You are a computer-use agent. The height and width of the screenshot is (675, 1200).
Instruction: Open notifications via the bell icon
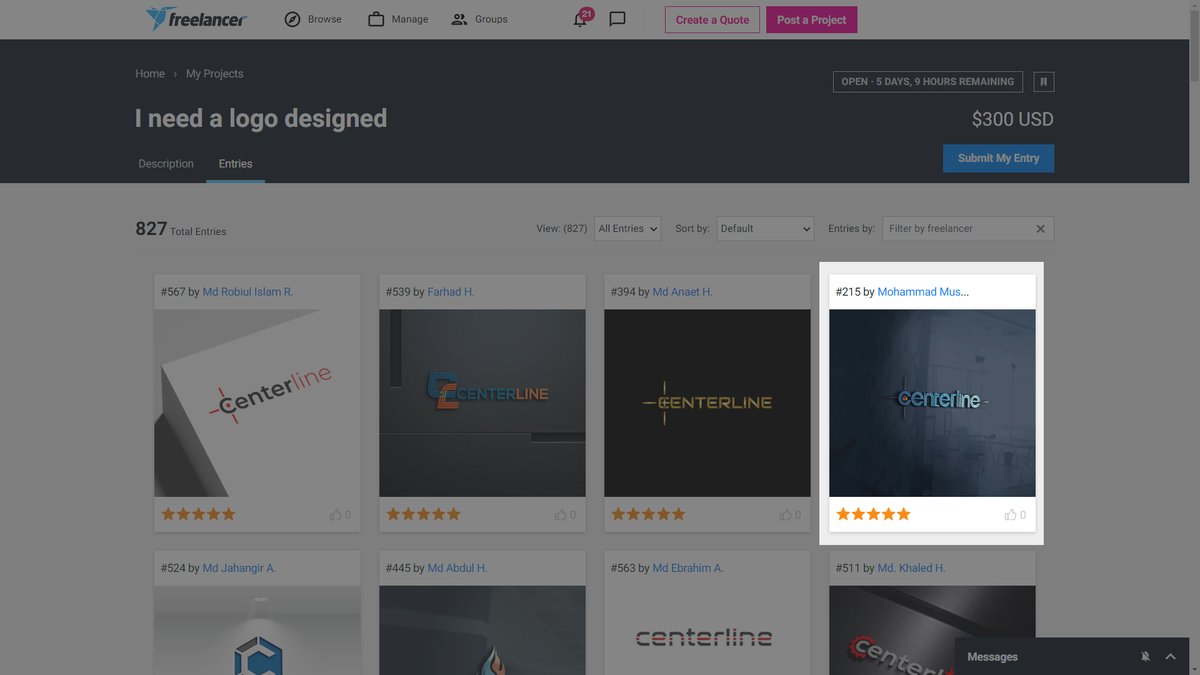point(580,20)
